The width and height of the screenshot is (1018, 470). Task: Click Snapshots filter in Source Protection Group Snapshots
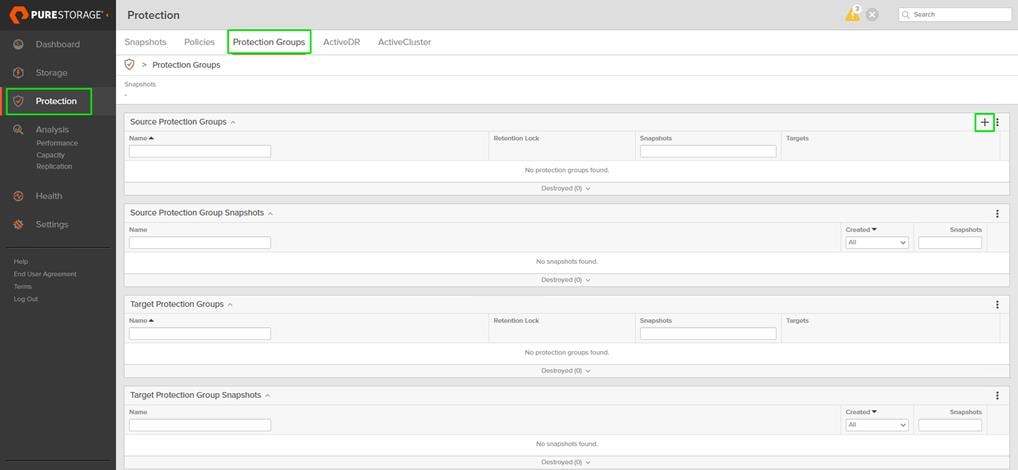pos(950,242)
